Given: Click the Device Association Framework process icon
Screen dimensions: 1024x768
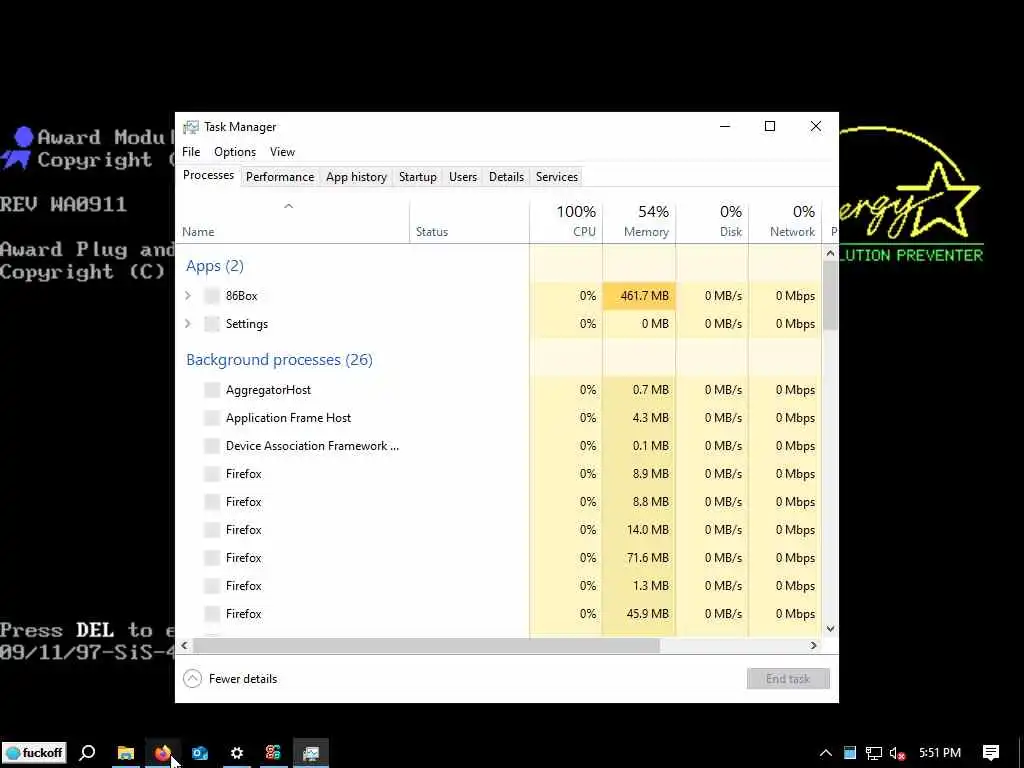Looking at the screenshot, I should click(212, 446).
